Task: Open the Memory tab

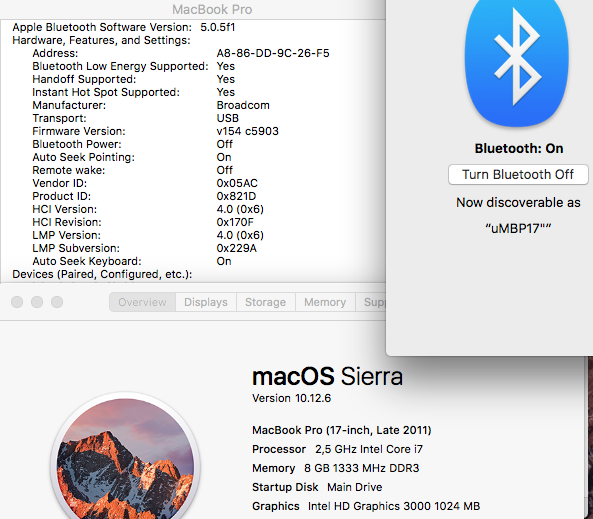Action: pos(325,302)
